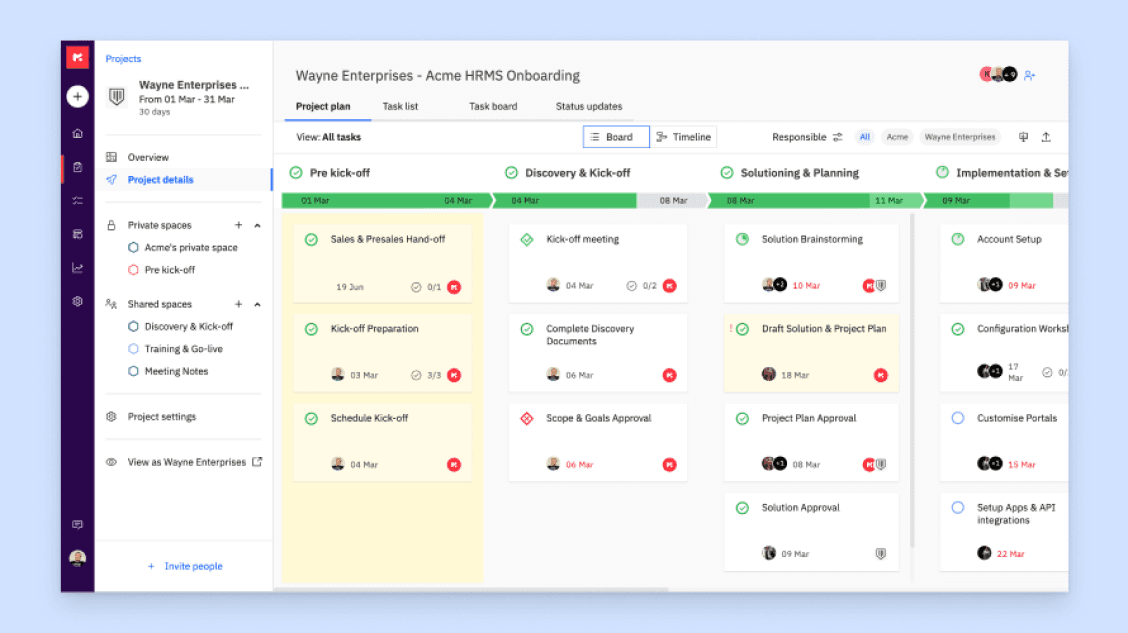Image resolution: width=1128 pixels, height=633 pixels.
Task: Click the red app logo icon
Action: pos(77,58)
